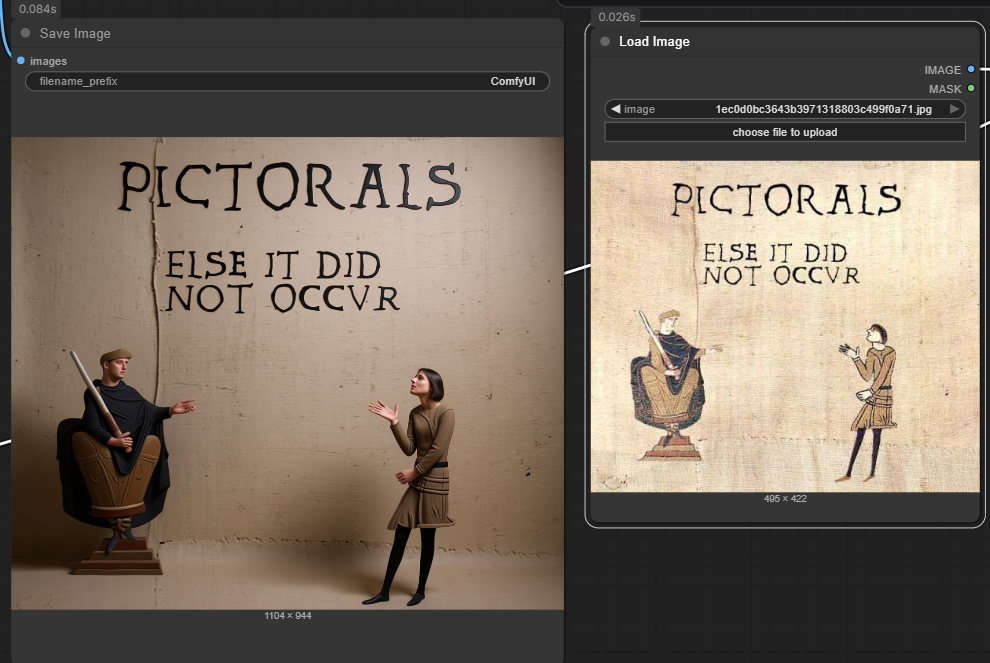This screenshot has width=990, height=663.
Task: Collapse the Load Image node via its dot
Action: tap(605, 41)
